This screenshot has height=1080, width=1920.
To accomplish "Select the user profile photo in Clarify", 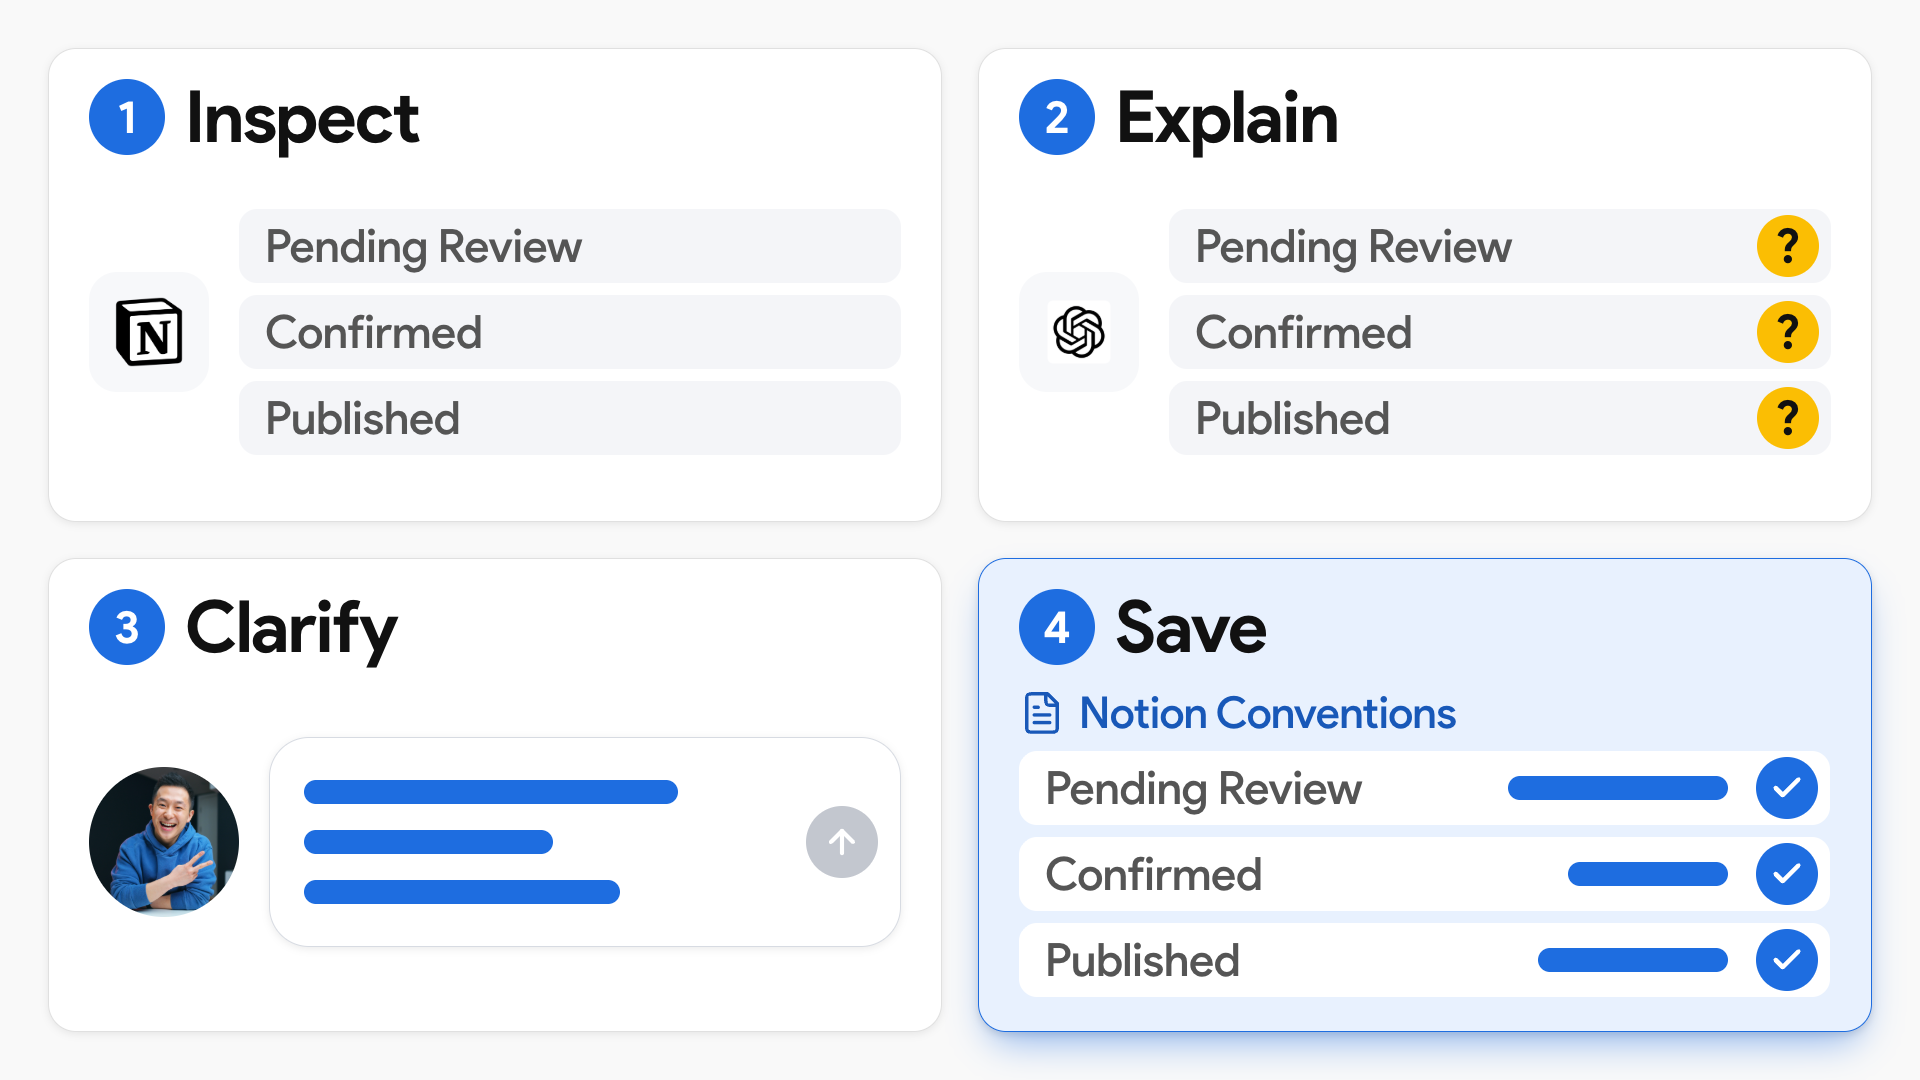I will [x=164, y=842].
